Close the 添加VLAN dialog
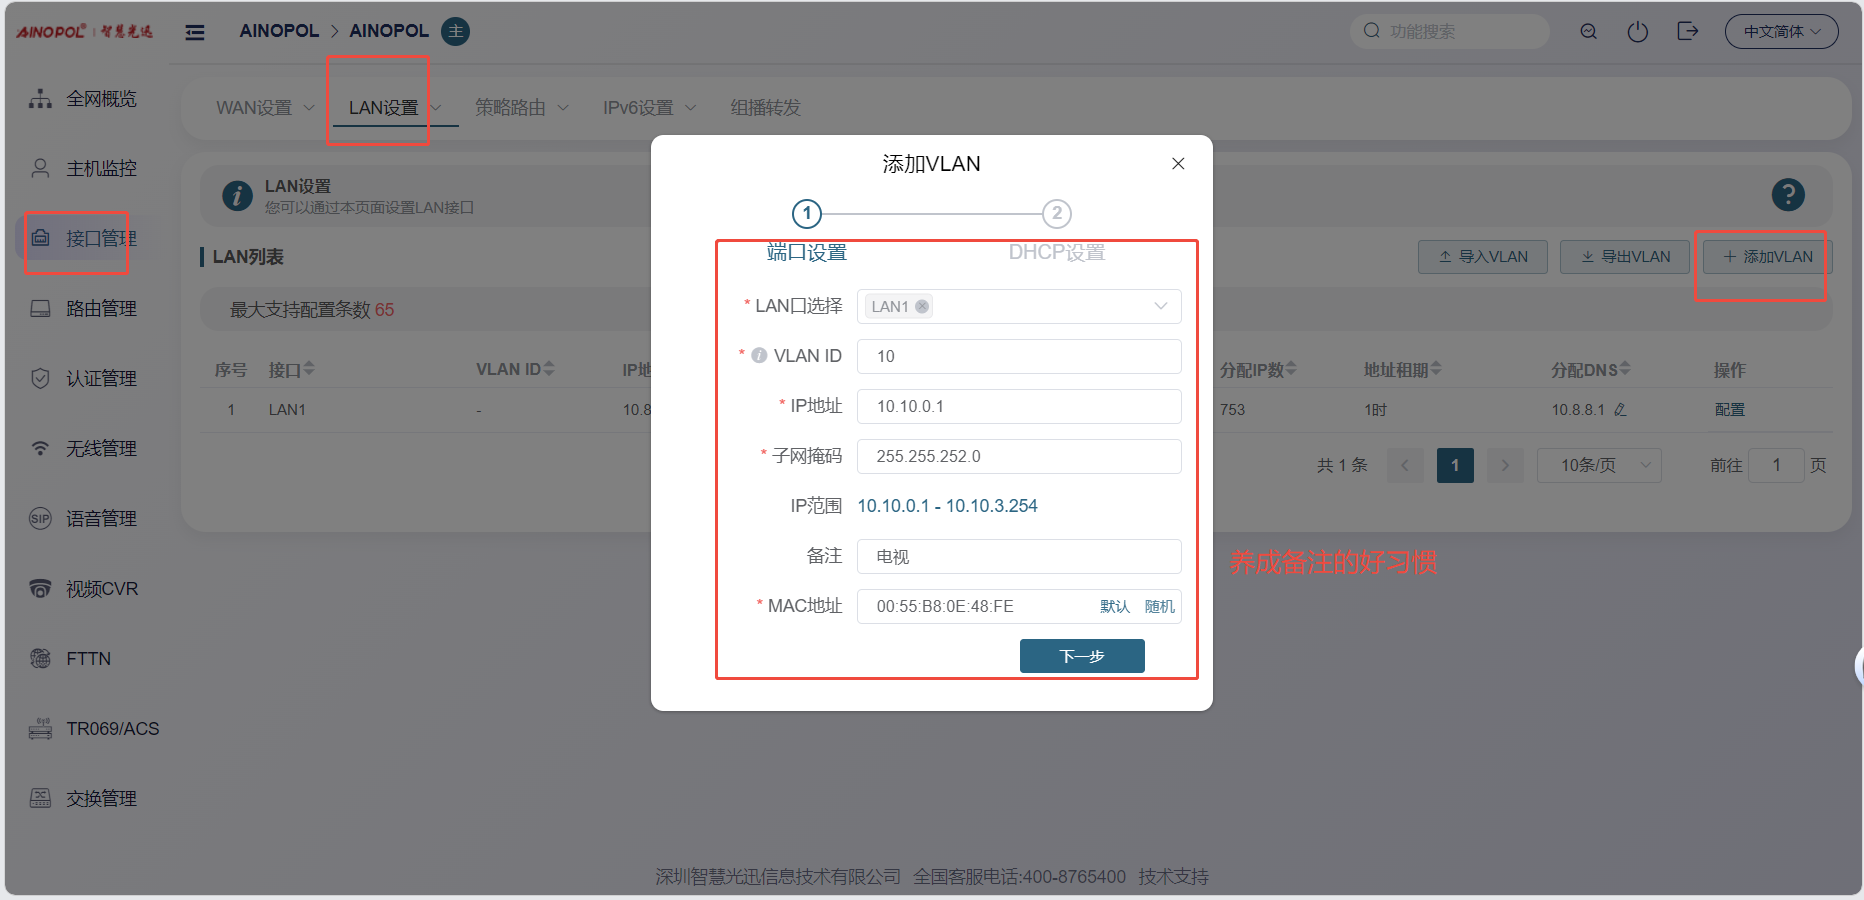 click(x=1178, y=164)
